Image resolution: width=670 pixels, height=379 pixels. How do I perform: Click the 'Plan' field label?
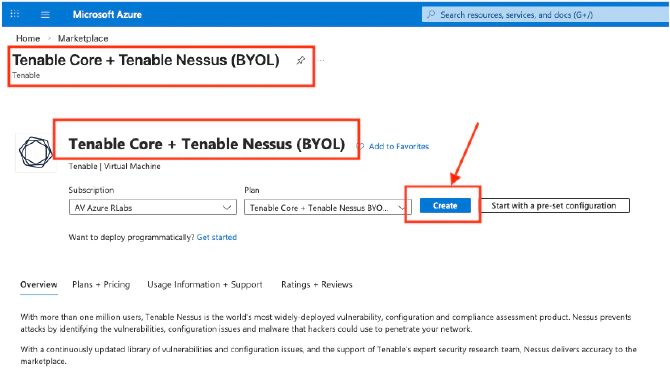tap(252, 190)
